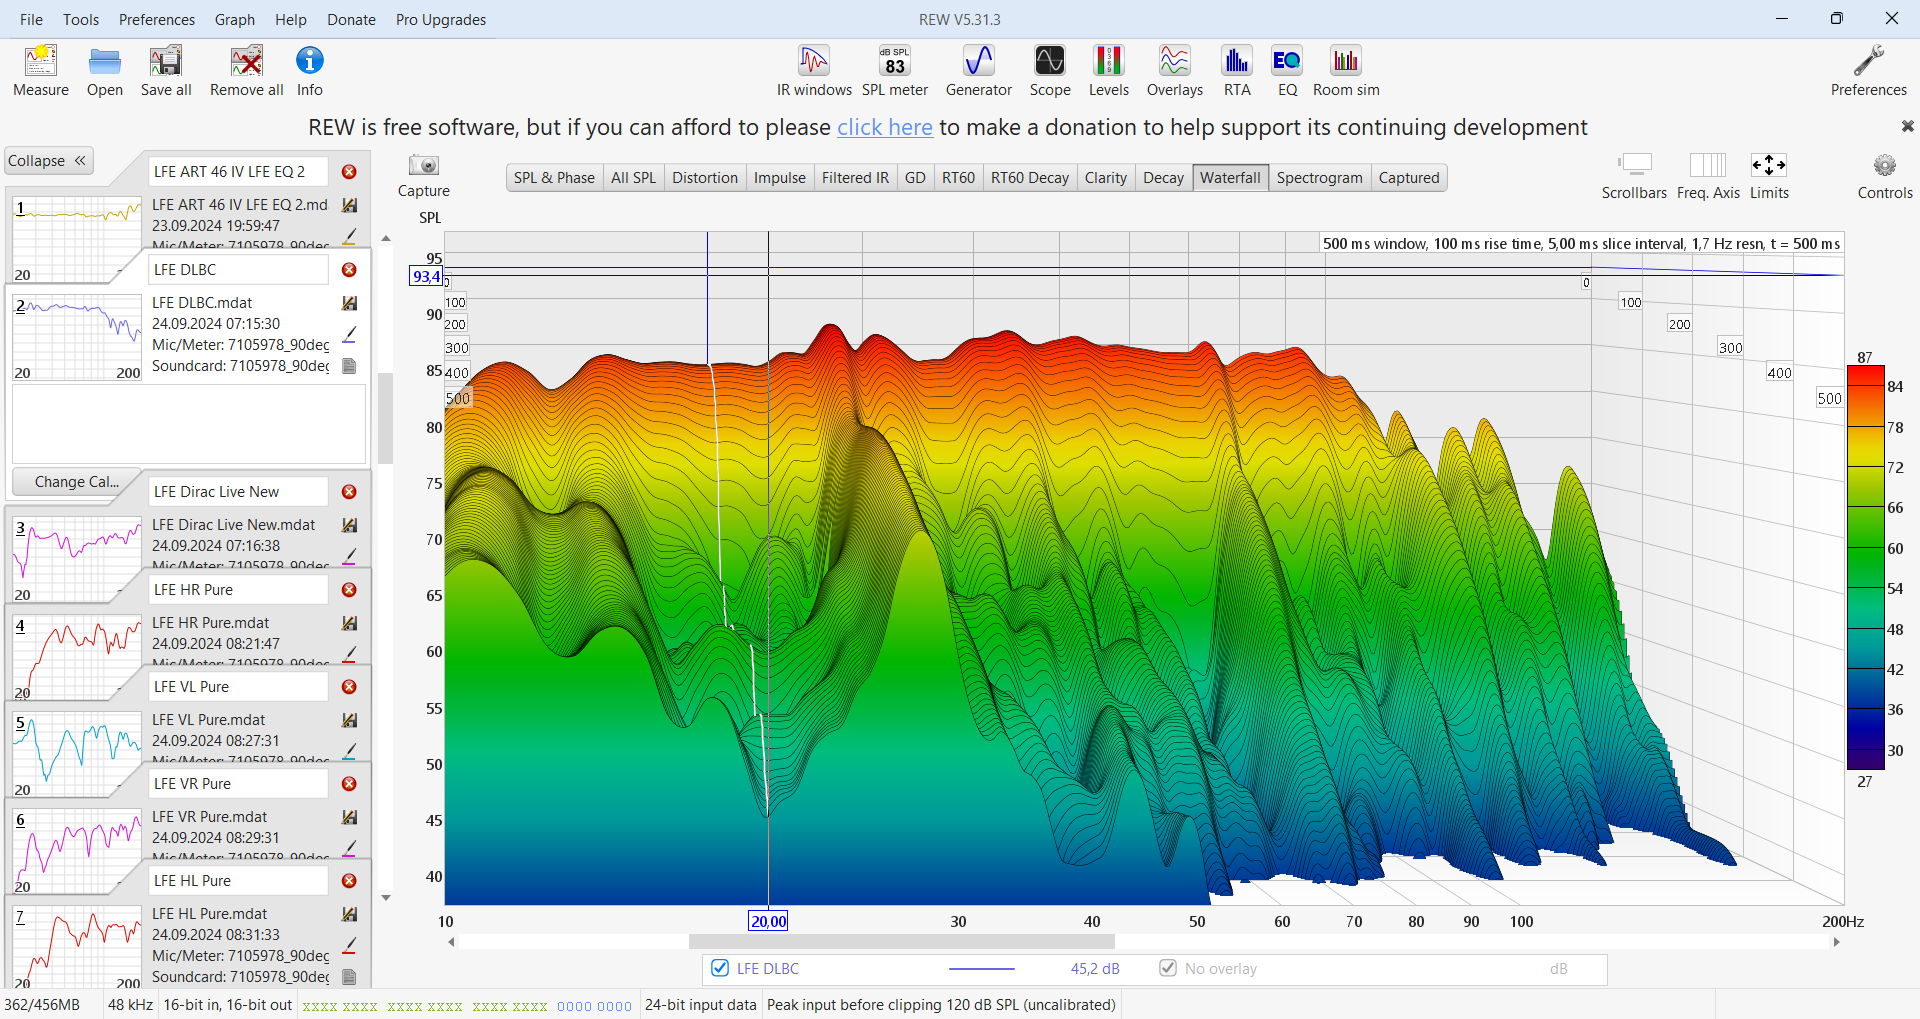Open the SPL meter
The height and width of the screenshot is (1019, 1920).
coord(895,71)
